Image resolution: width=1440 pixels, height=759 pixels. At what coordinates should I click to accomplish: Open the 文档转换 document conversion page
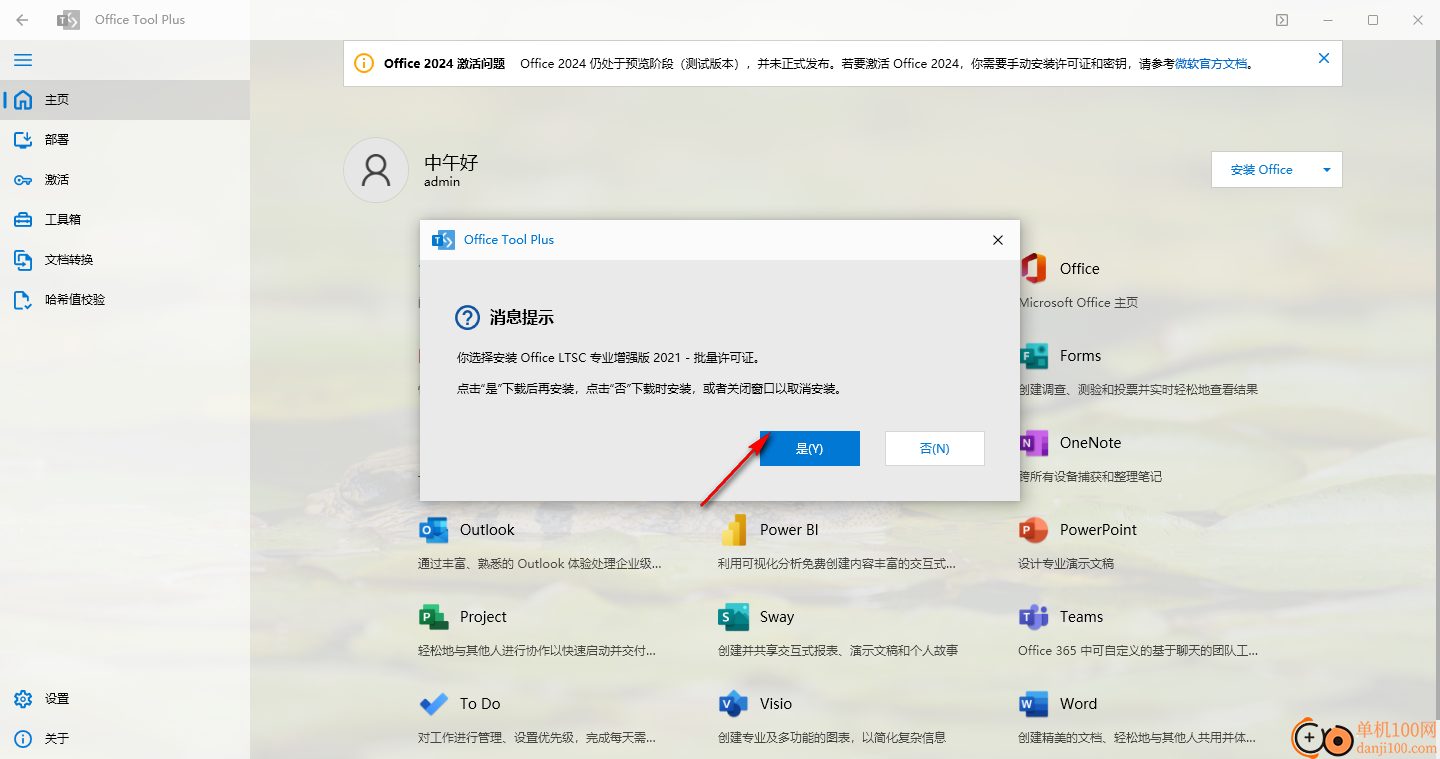coord(125,260)
